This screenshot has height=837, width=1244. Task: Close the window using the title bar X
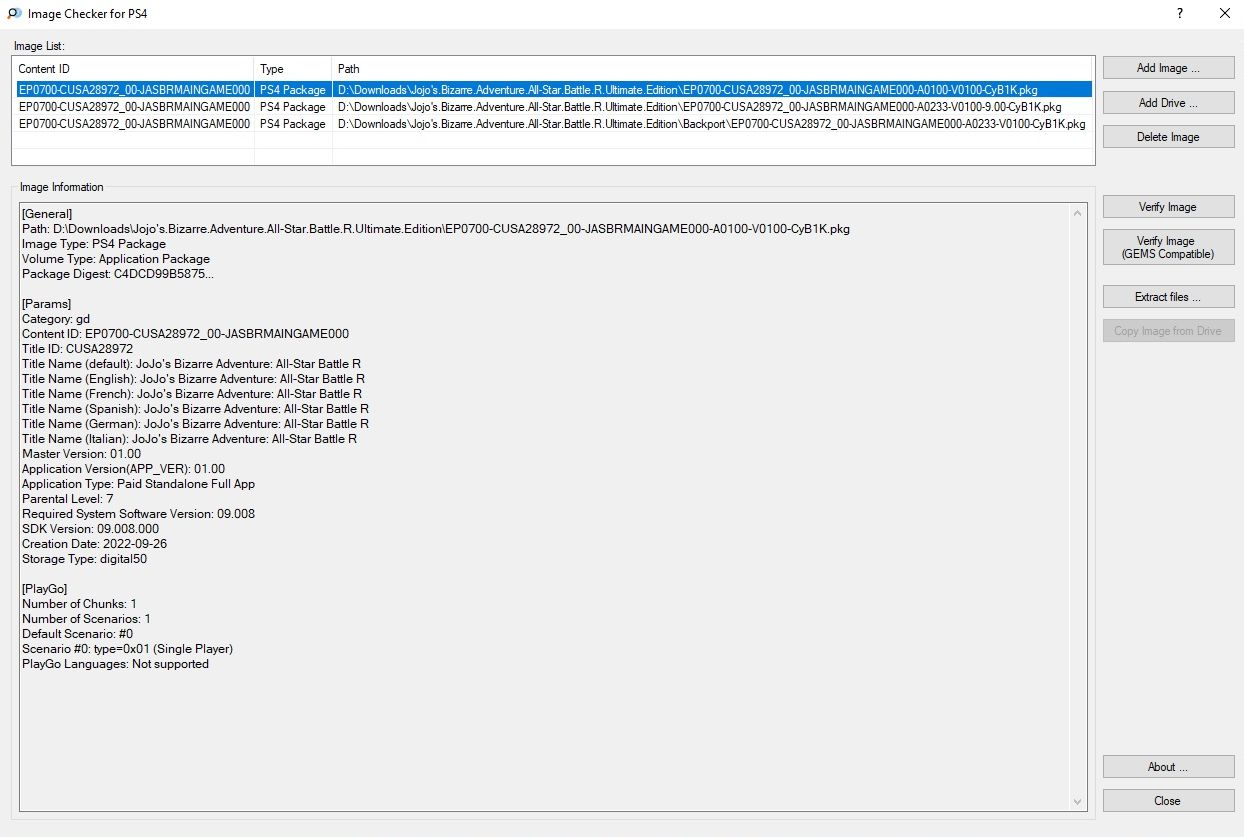1224,14
